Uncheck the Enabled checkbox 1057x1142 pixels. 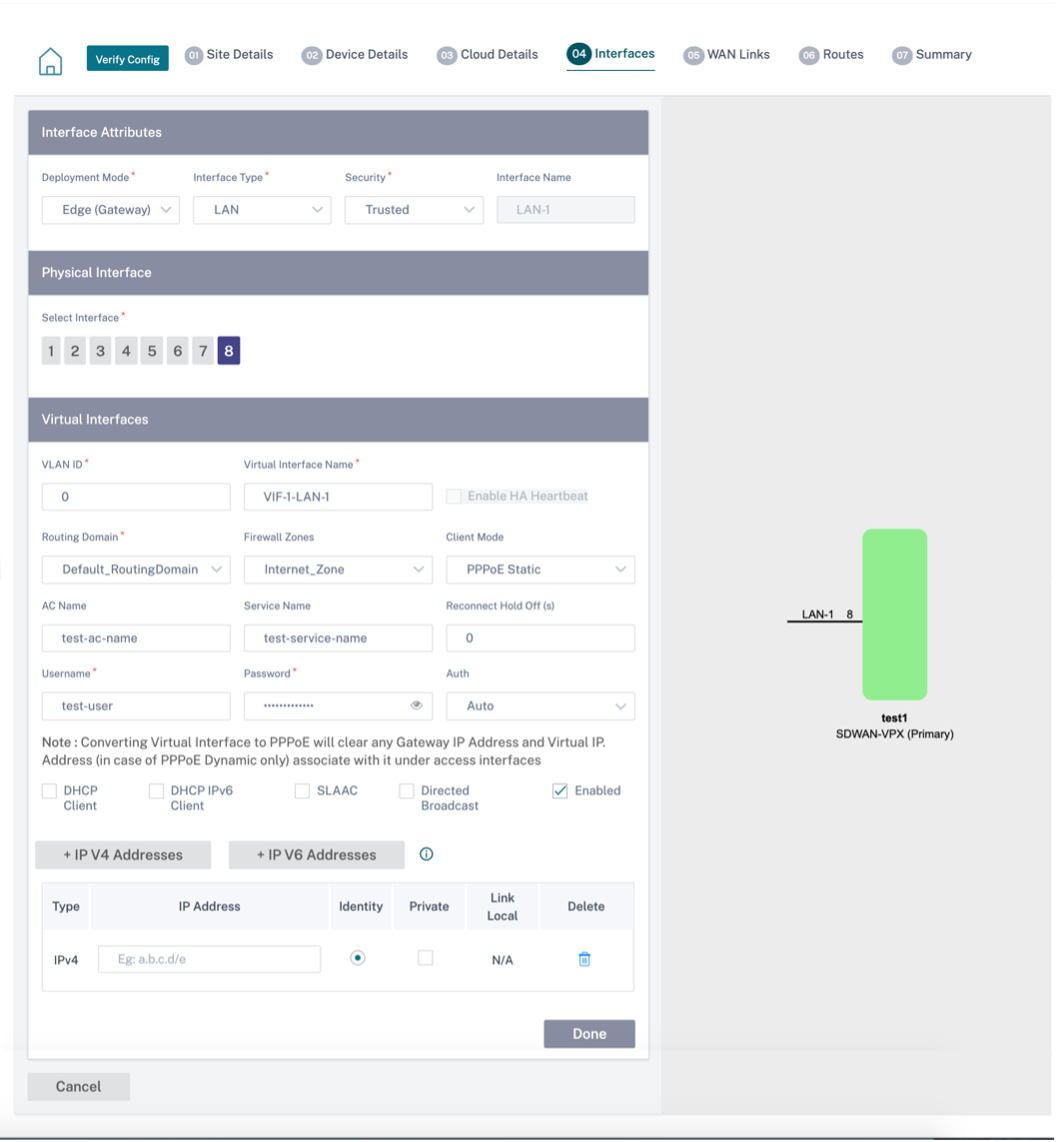[559, 791]
